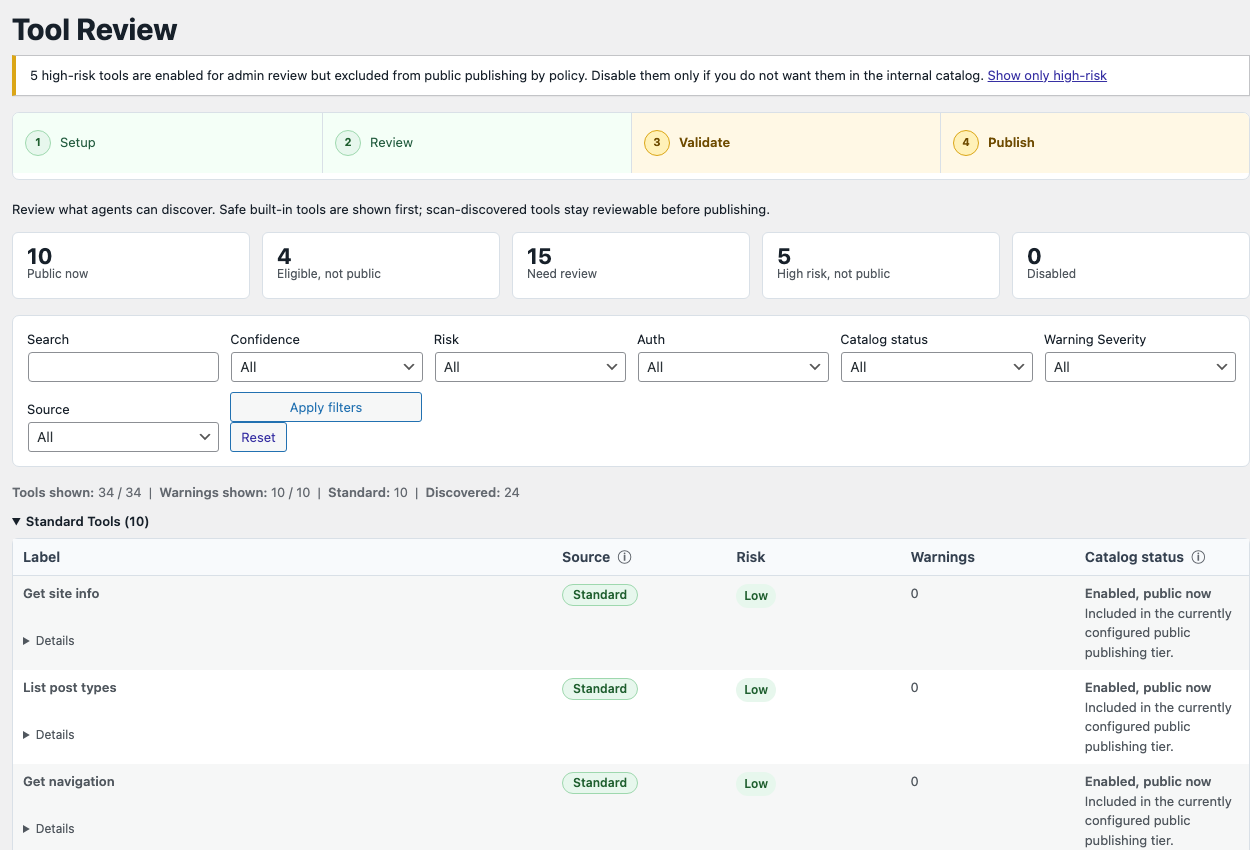The width and height of the screenshot is (1250, 850).
Task: Click the Discovered: 24 count text
Action: pos(472,492)
